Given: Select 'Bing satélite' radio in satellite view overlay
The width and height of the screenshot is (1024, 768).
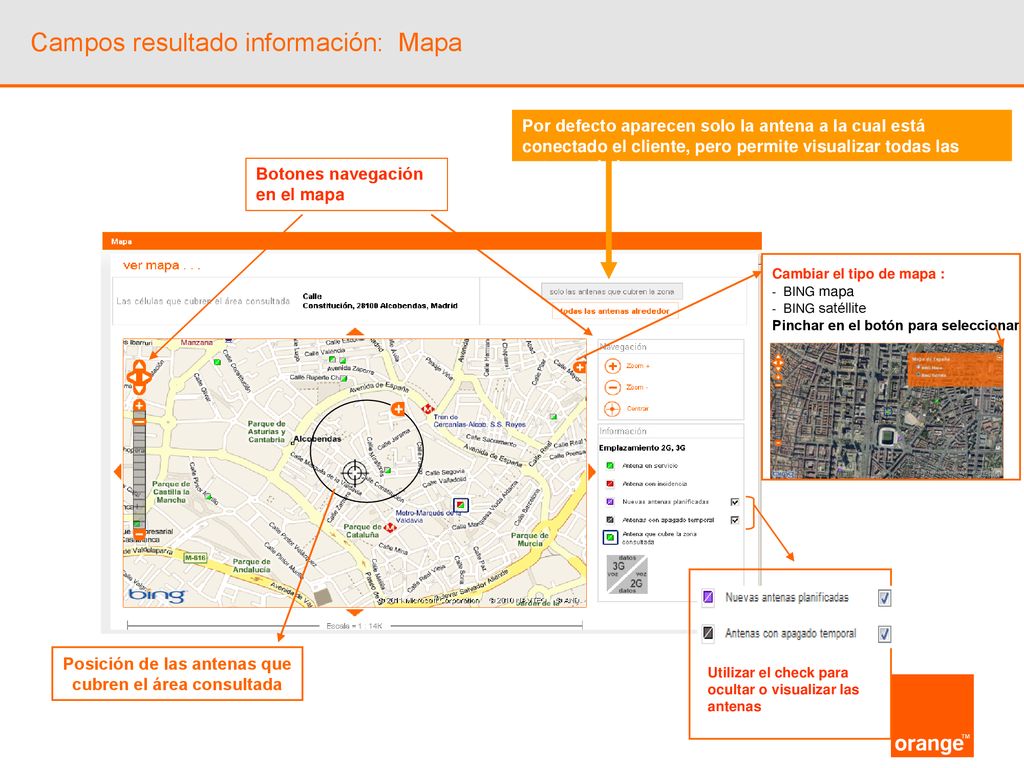Looking at the screenshot, I should coord(918,375).
